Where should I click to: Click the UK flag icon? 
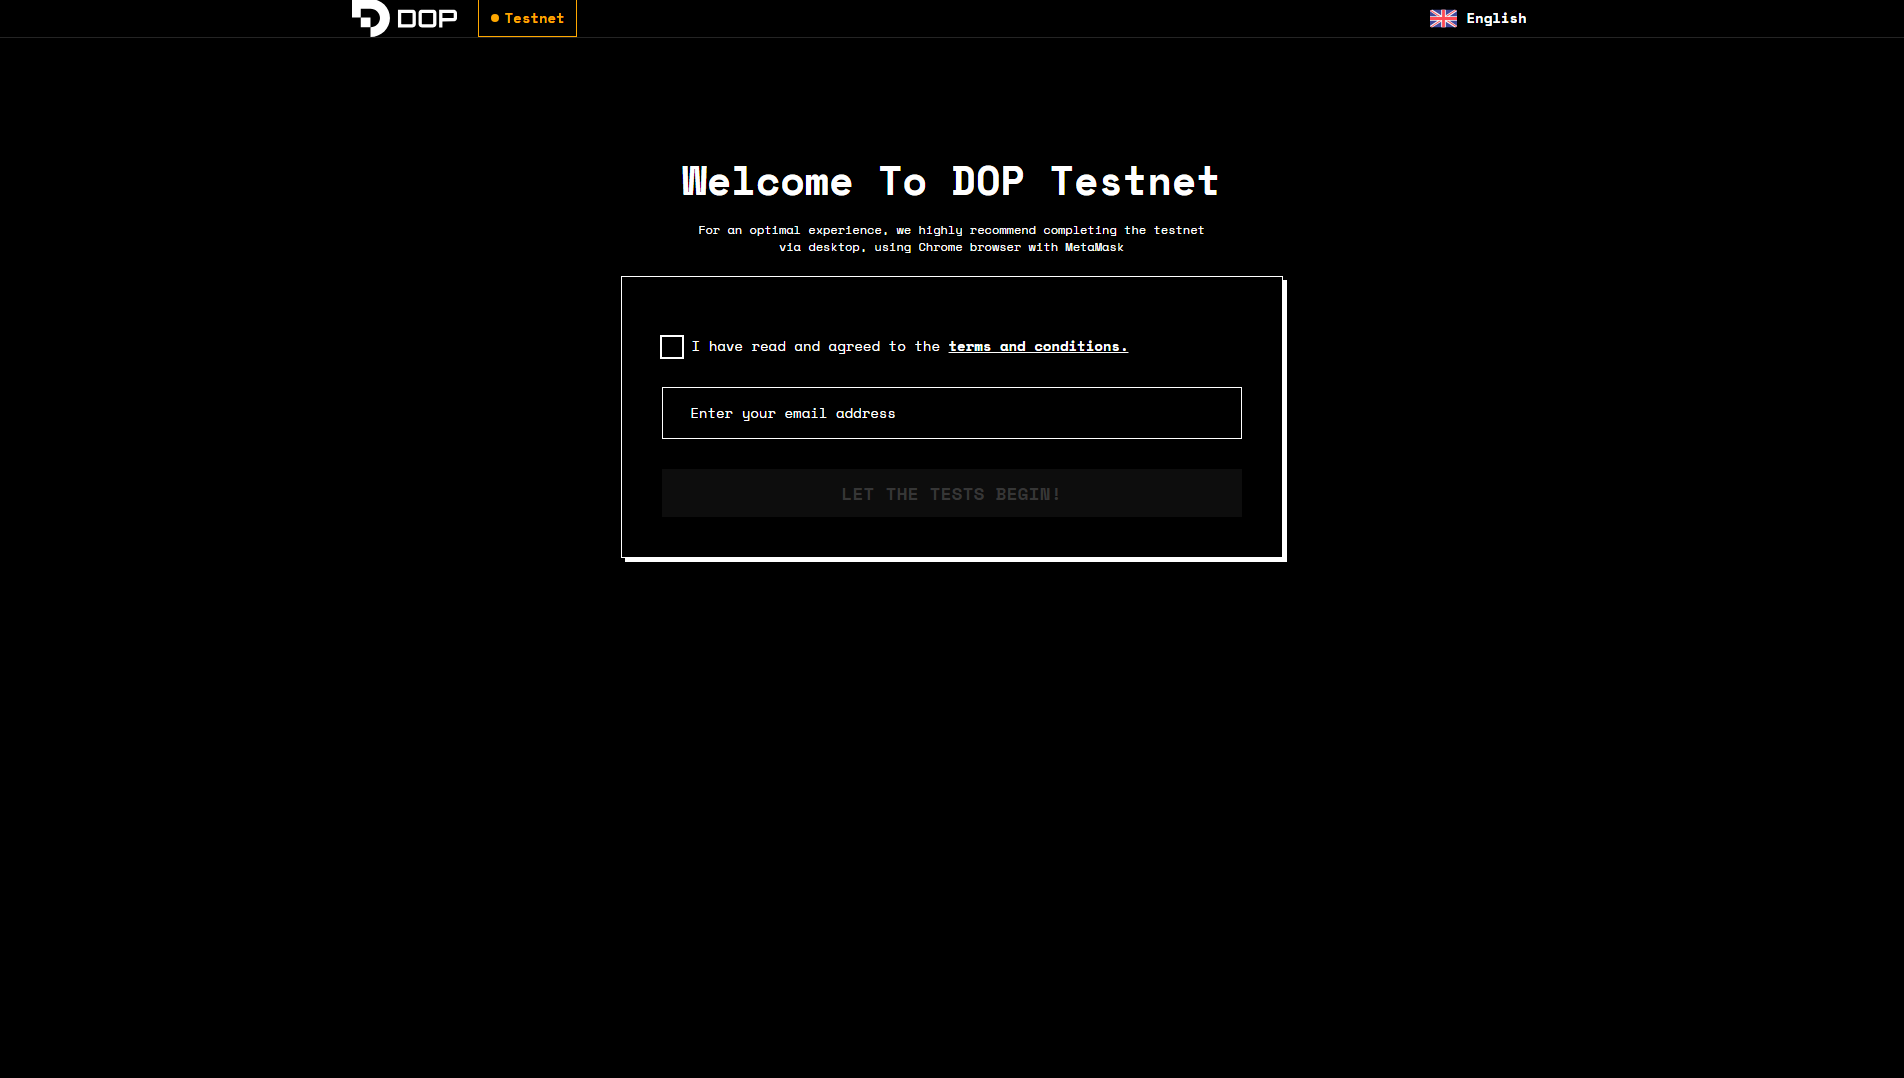pos(1443,18)
